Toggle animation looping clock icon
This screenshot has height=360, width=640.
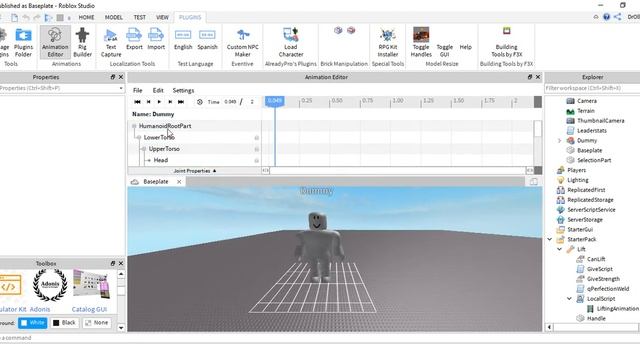pos(200,102)
